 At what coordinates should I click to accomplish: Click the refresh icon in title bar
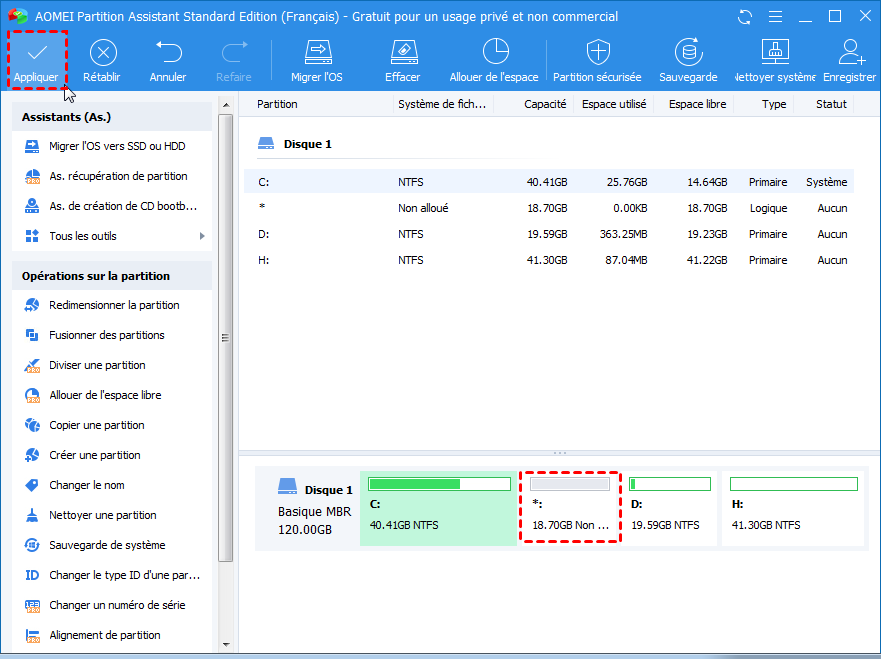coord(745,16)
